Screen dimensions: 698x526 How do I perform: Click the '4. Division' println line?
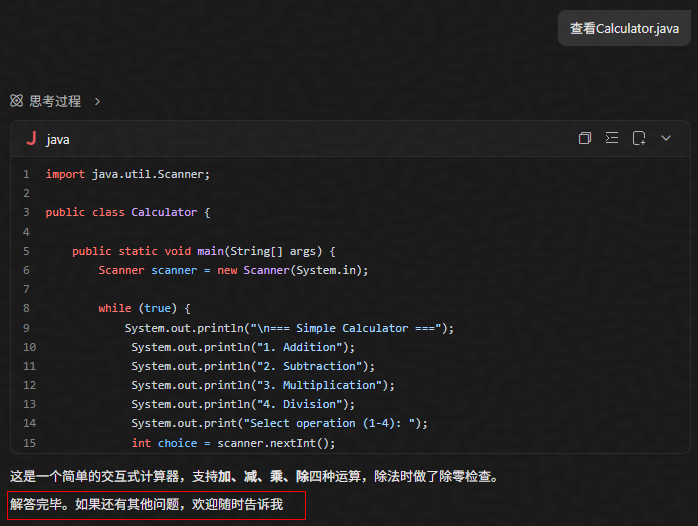tap(243, 404)
